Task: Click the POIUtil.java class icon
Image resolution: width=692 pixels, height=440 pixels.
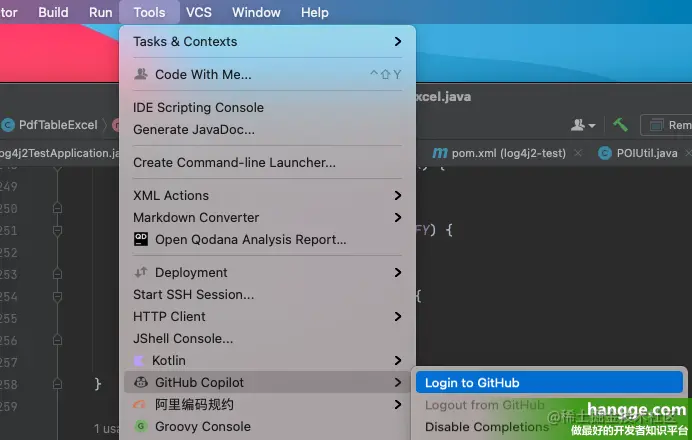Action: click(605, 153)
